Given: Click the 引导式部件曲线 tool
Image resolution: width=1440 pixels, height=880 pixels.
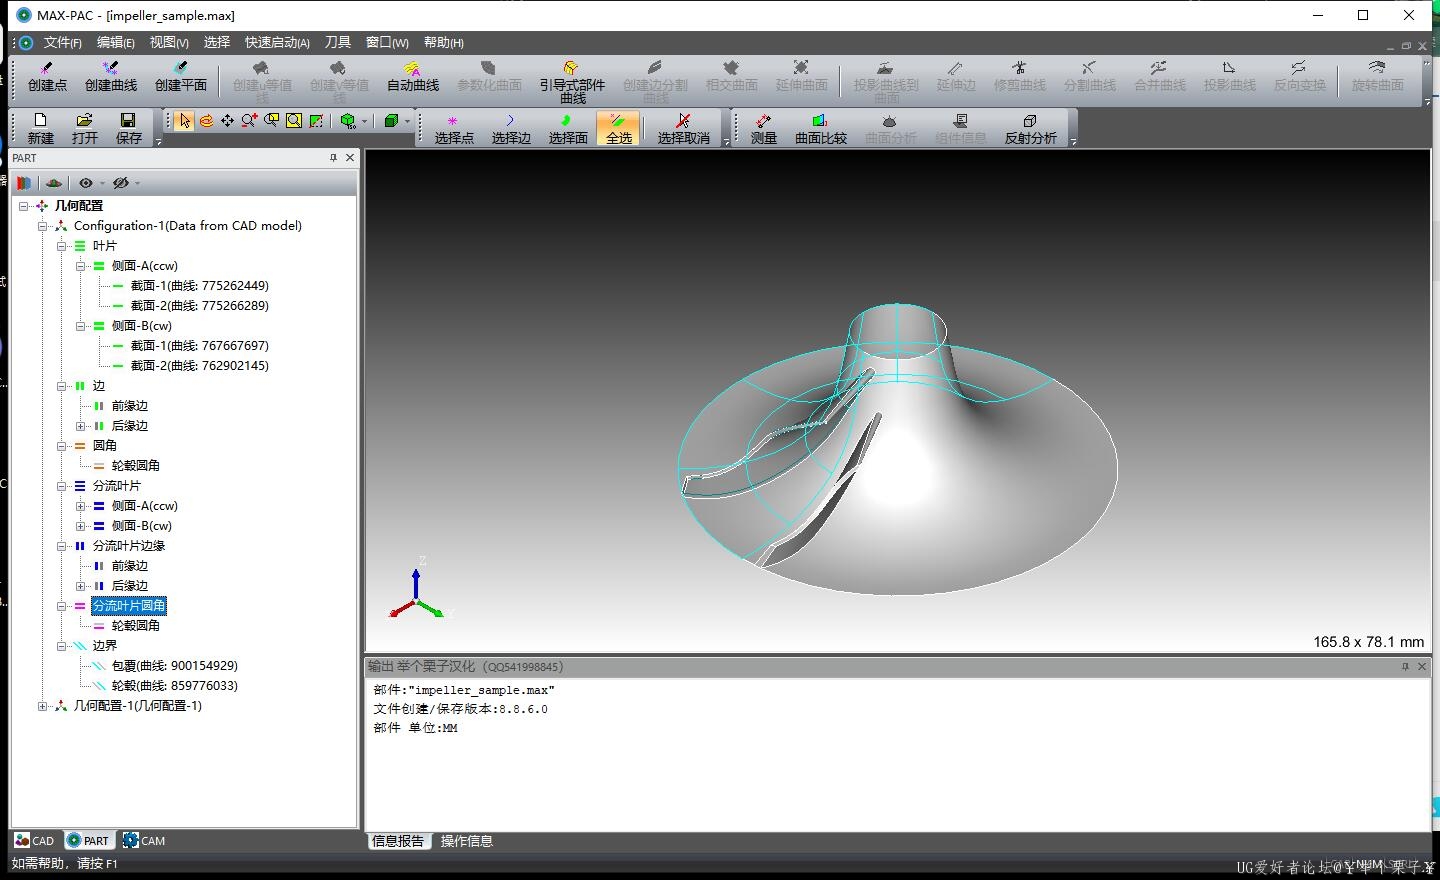Looking at the screenshot, I should pos(572,81).
